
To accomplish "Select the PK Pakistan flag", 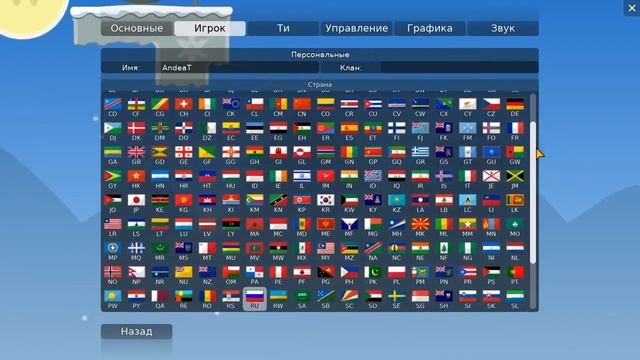I will (373, 272).
